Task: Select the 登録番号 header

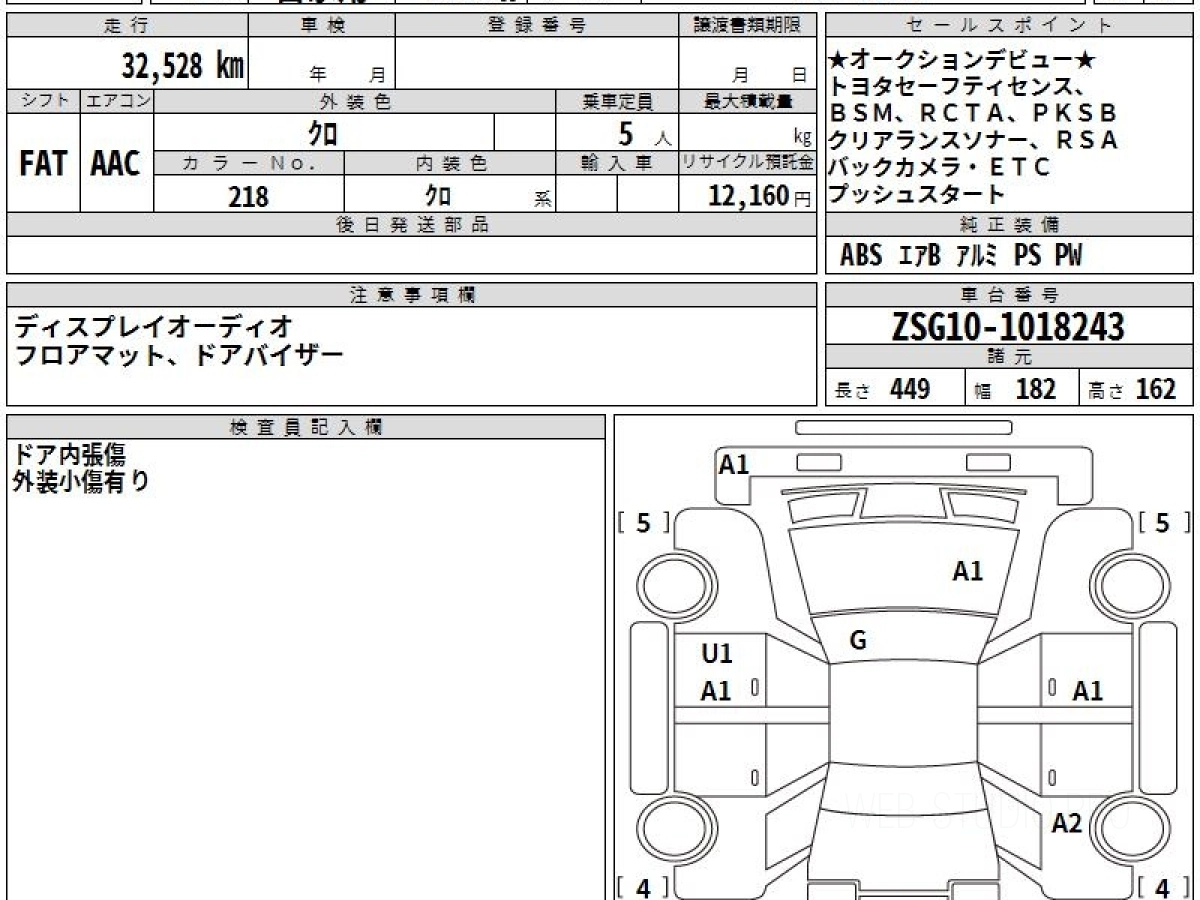Action: 537,26
